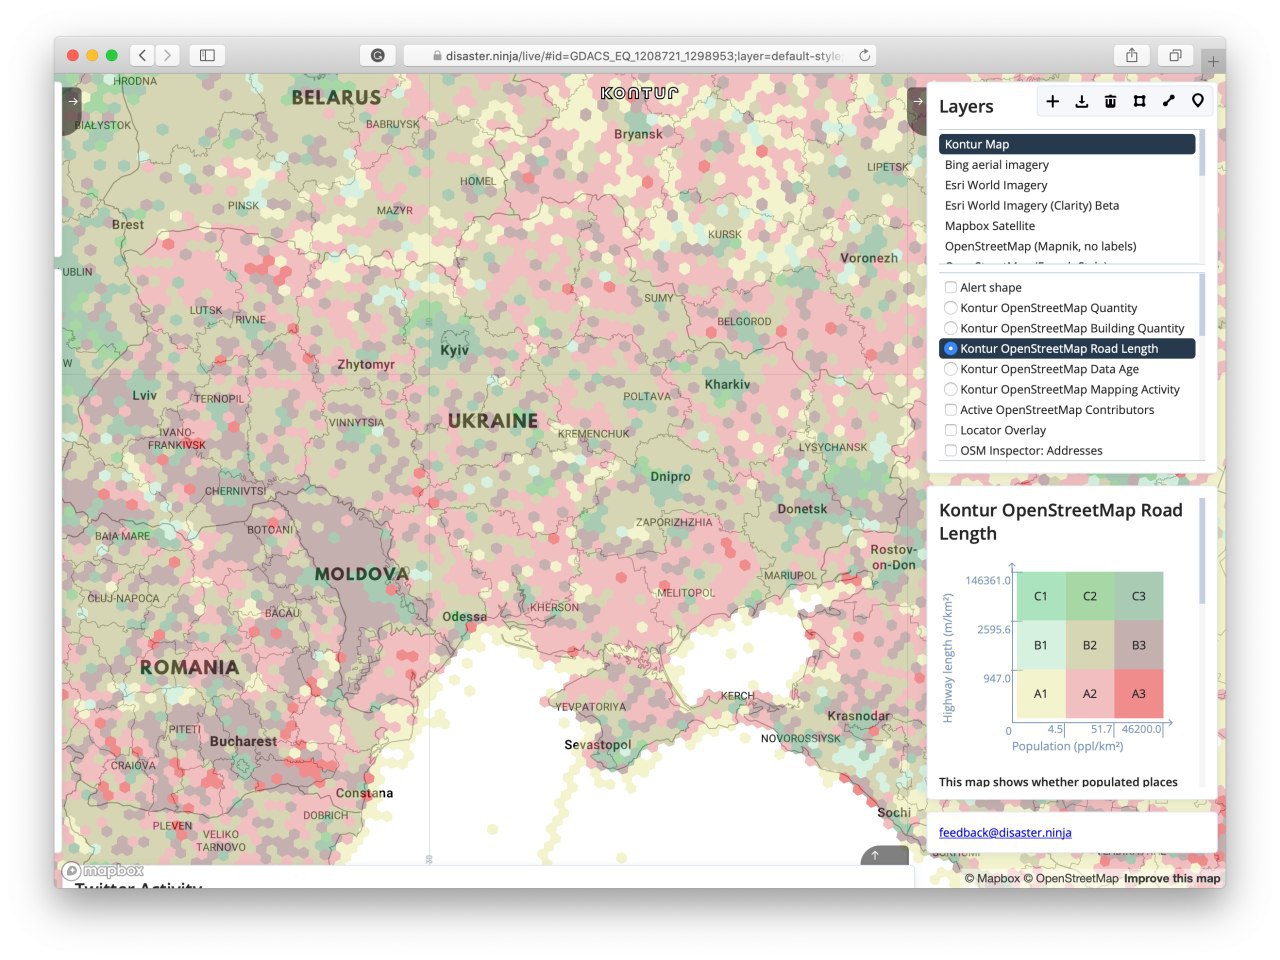The image size is (1280, 960).
Task: Click legend swatch B3
Action: [x=1139, y=645]
